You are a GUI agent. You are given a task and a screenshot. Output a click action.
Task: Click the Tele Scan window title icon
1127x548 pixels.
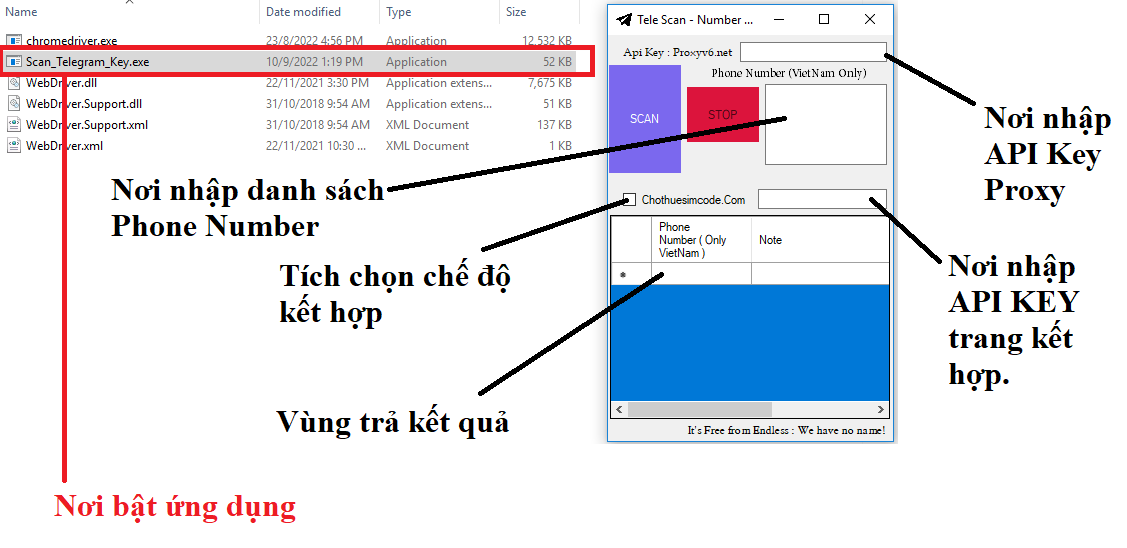pos(624,19)
